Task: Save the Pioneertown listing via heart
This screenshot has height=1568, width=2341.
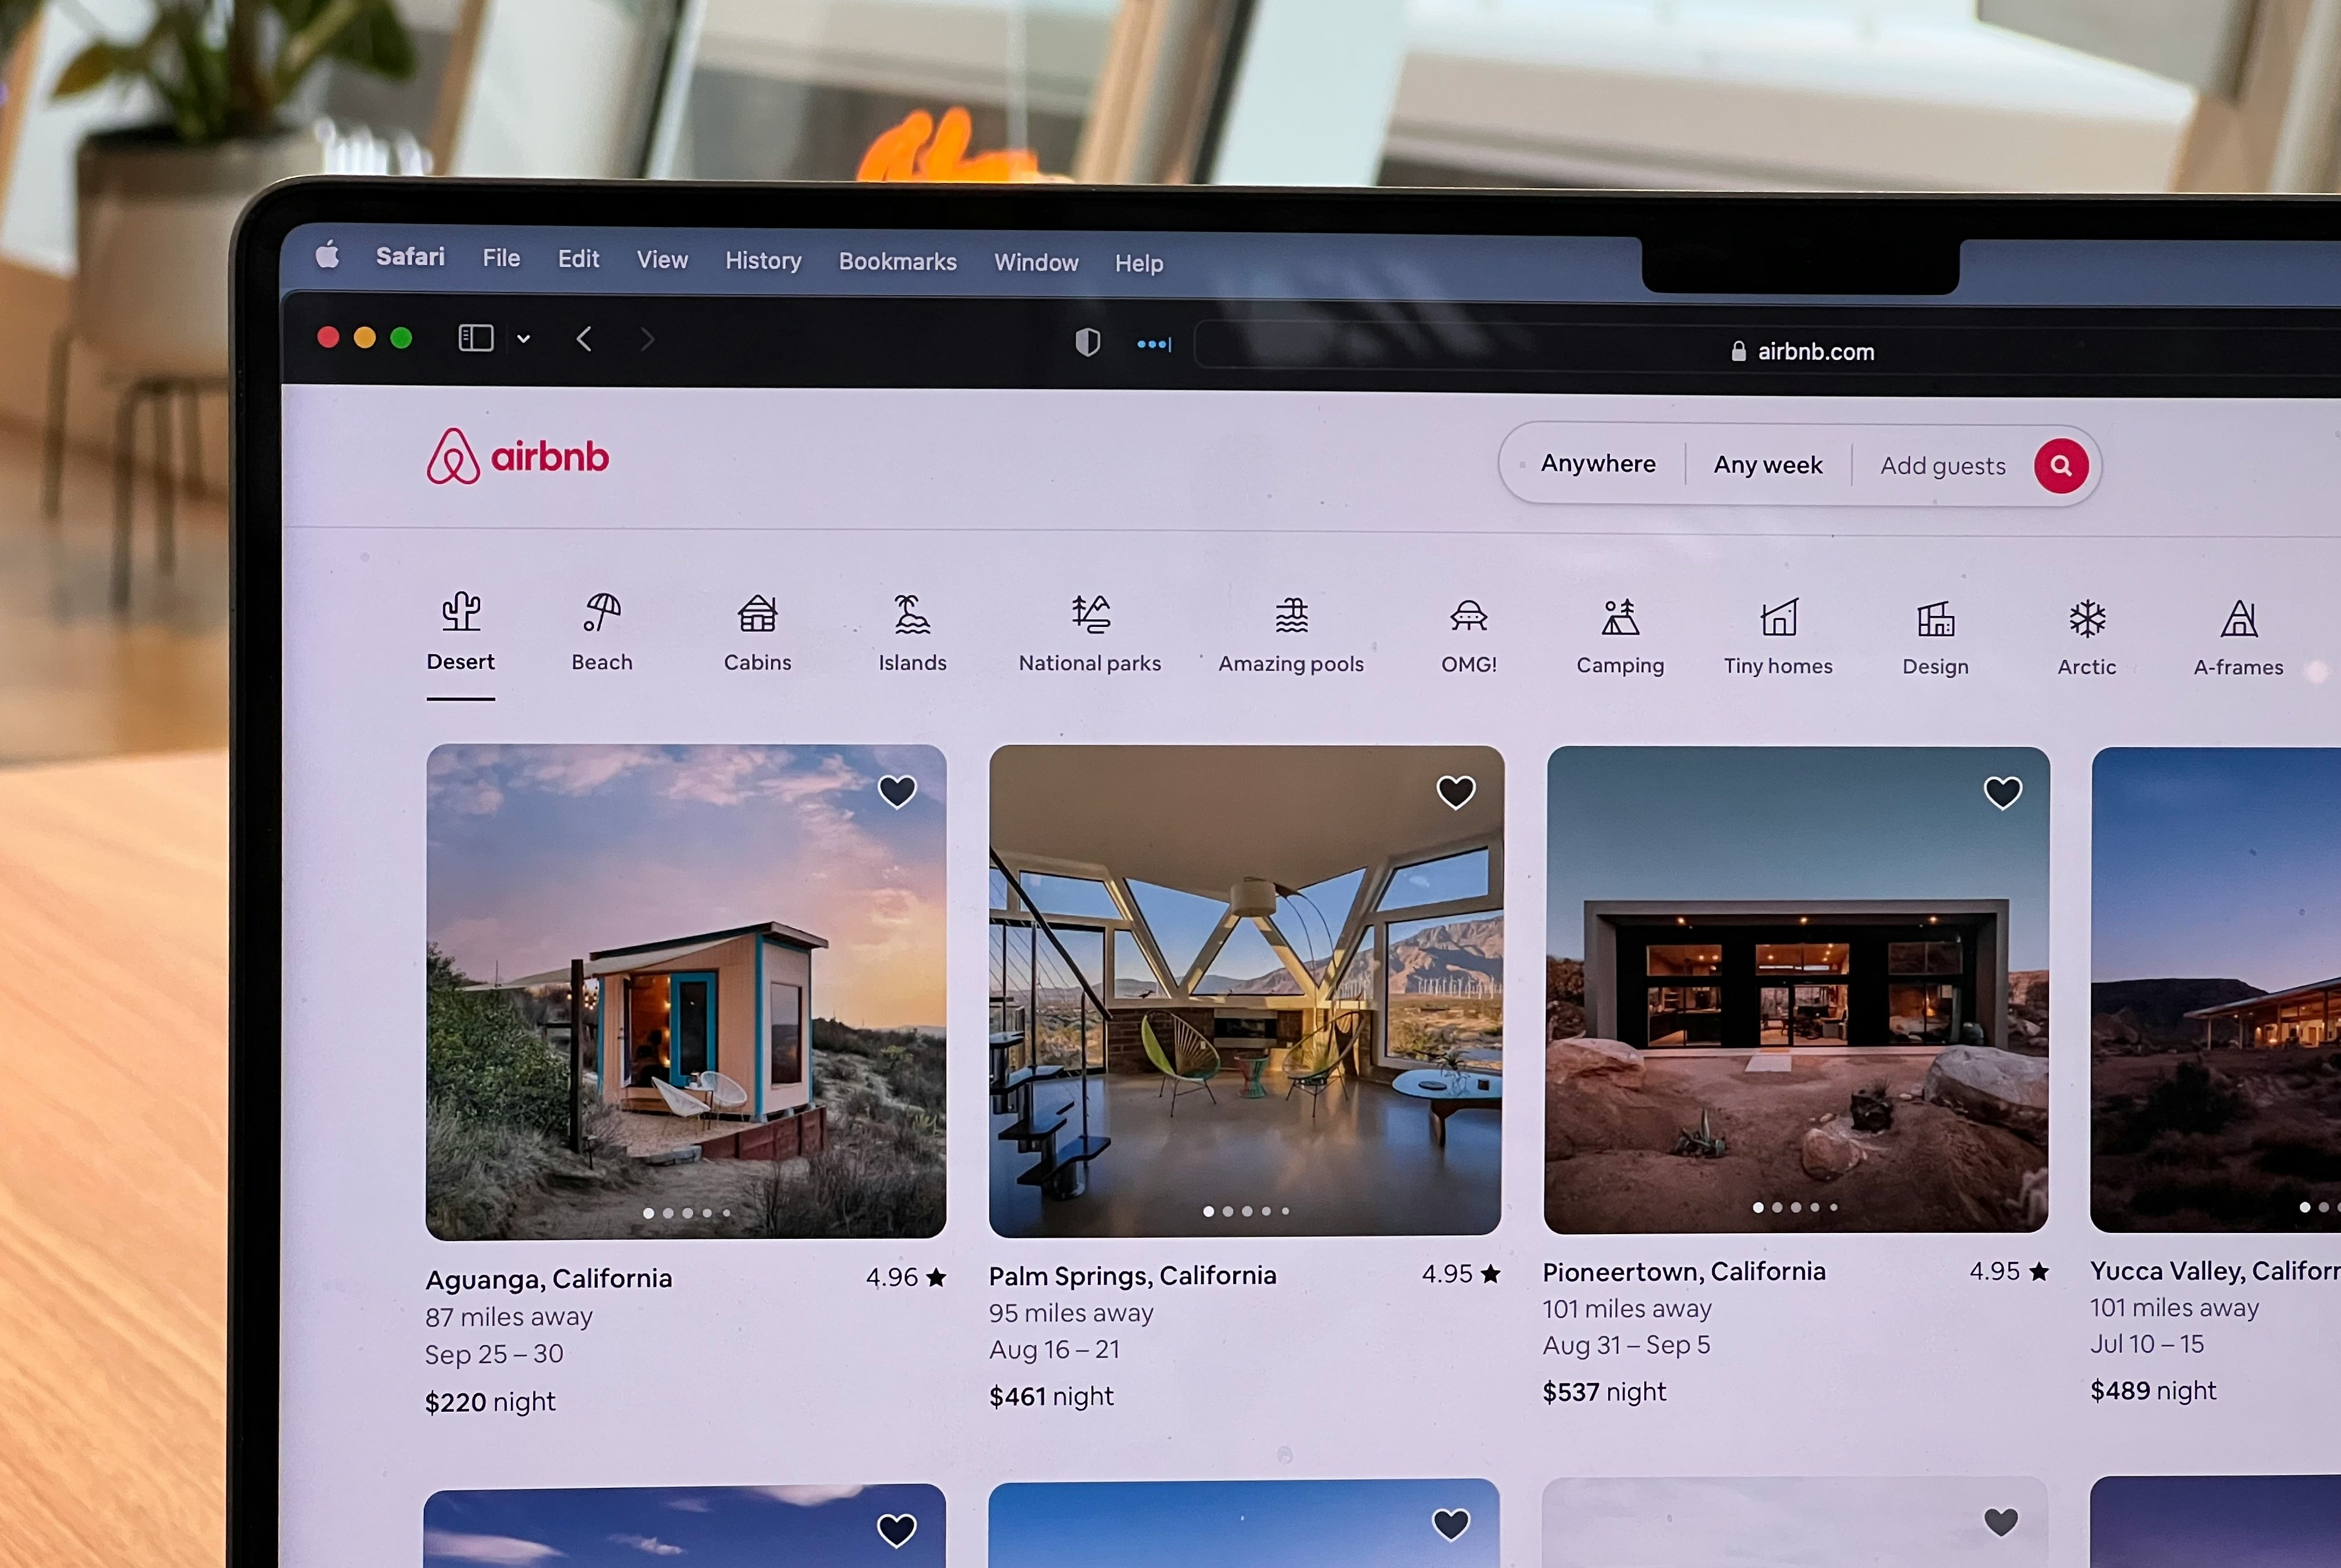Action: coord(2002,793)
